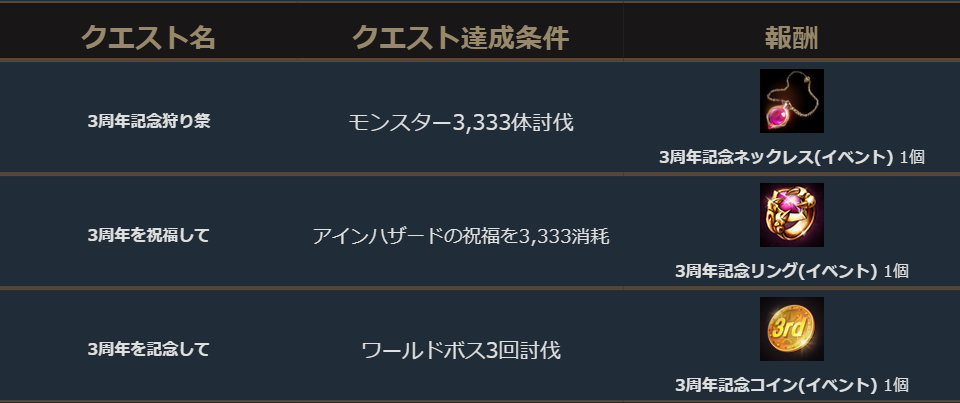Click the 3rd anniversary ring icon

(791, 215)
